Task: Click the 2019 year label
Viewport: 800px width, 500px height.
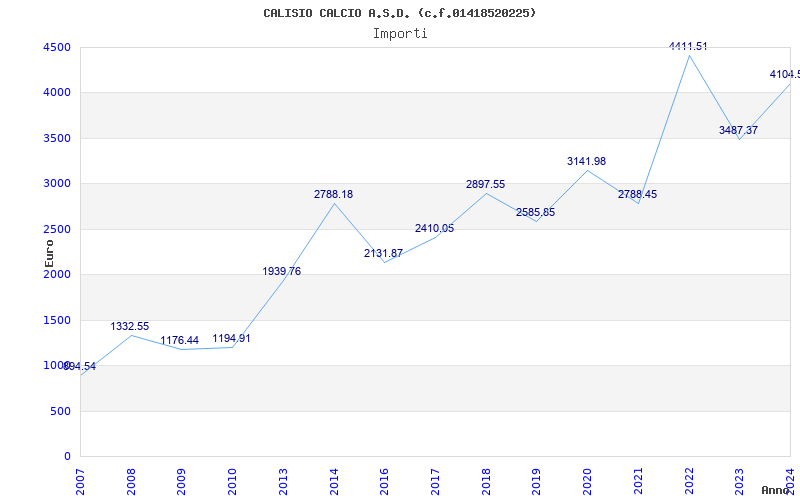Action: (536, 482)
